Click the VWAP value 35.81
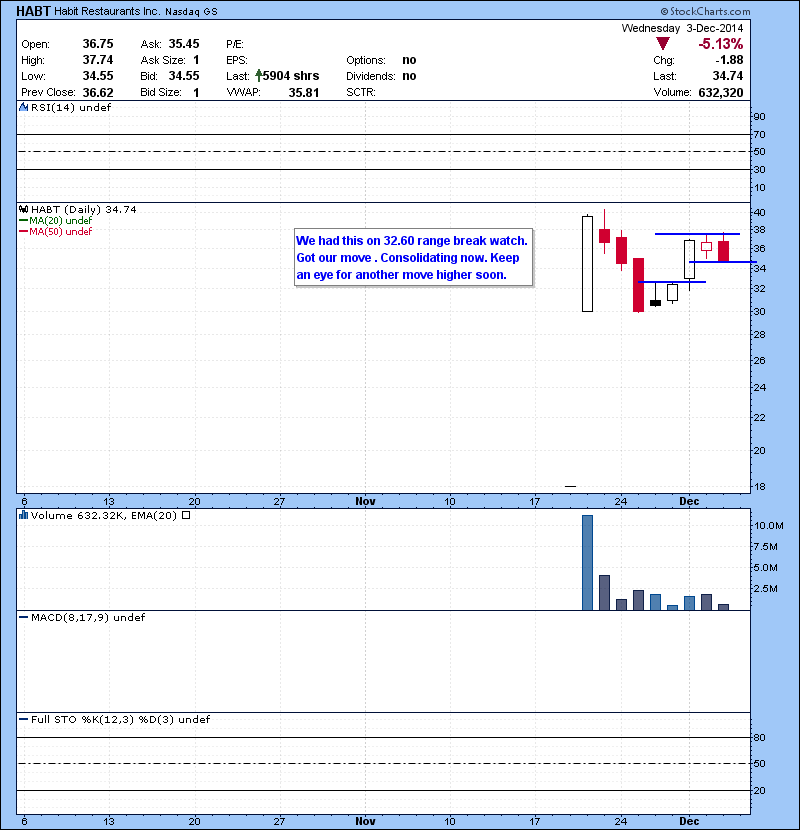This screenshot has height=830, width=800. point(304,93)
